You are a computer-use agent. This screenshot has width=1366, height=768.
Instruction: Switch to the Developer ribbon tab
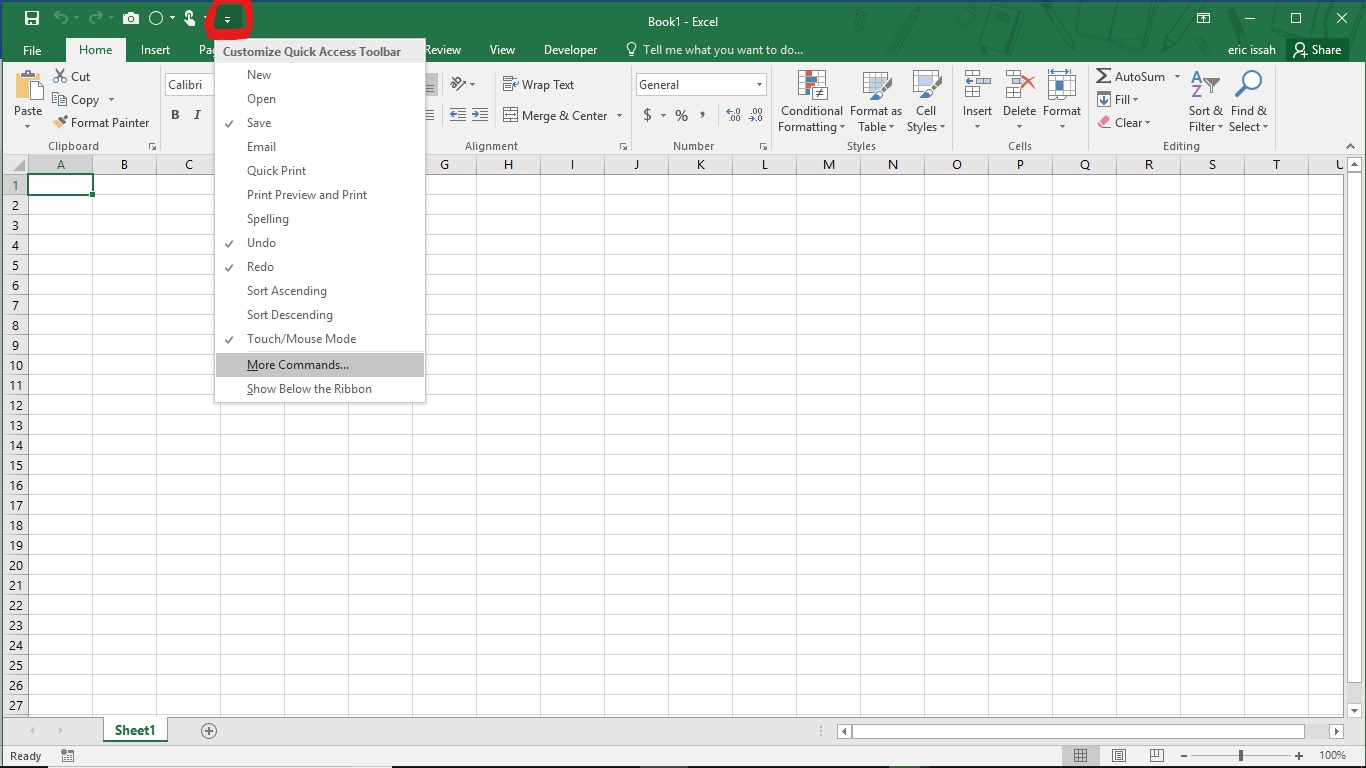click(x=570, y=50)
